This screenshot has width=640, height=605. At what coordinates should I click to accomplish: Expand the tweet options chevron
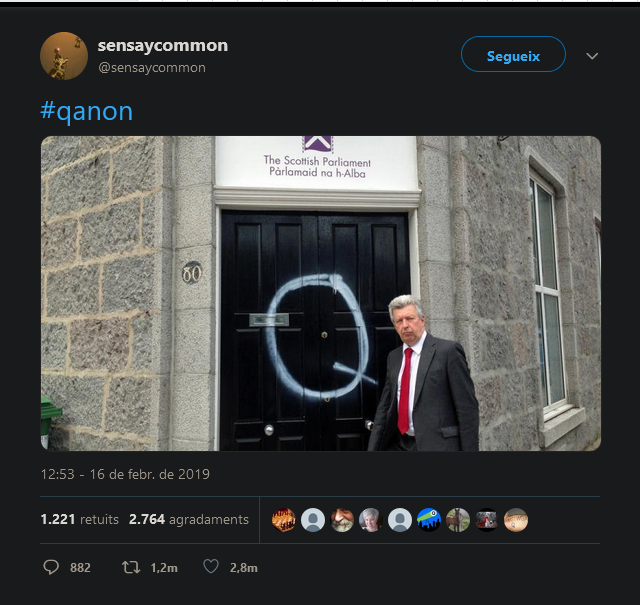[x=592, y=56]
